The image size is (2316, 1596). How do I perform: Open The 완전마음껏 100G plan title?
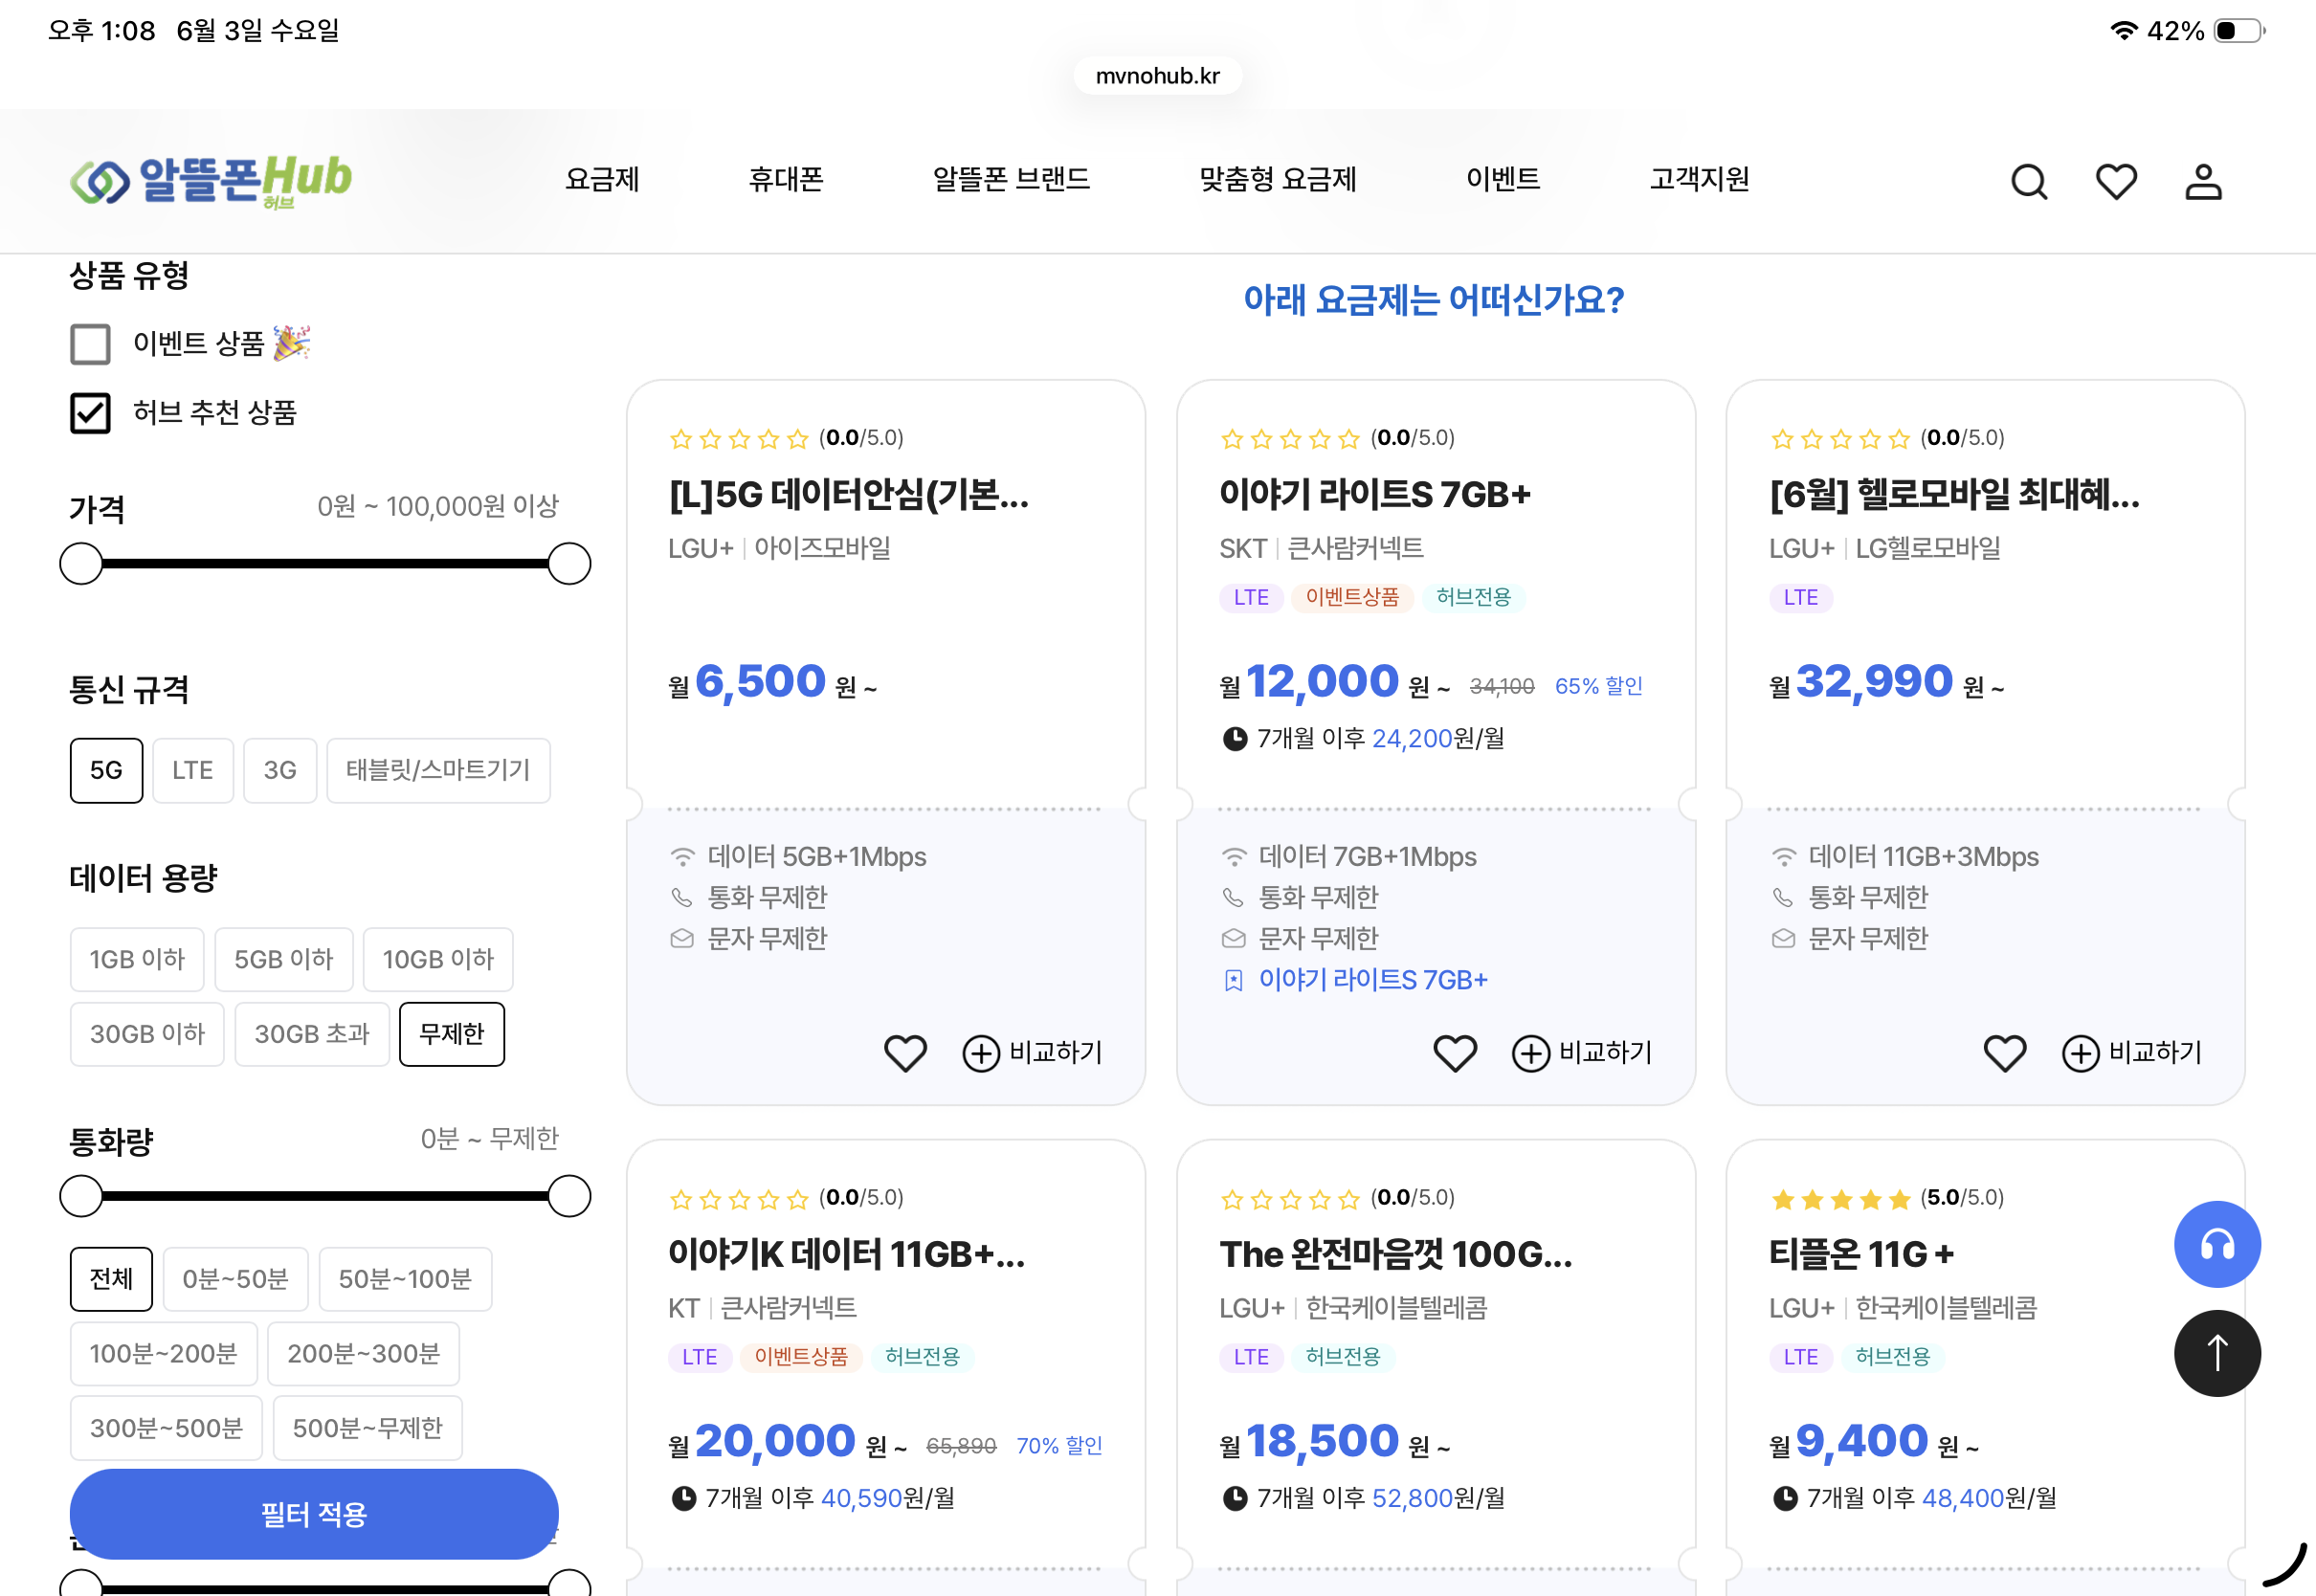[1396, 1254]
